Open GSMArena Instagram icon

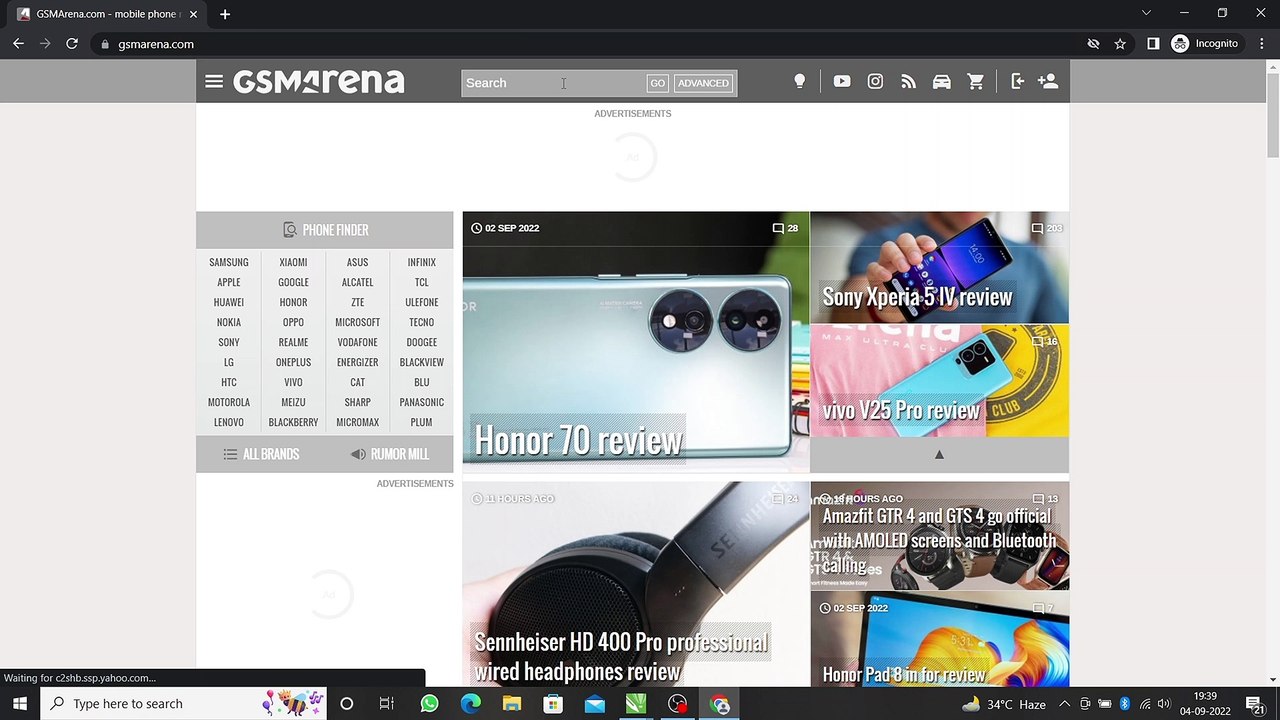coord(875,82)
